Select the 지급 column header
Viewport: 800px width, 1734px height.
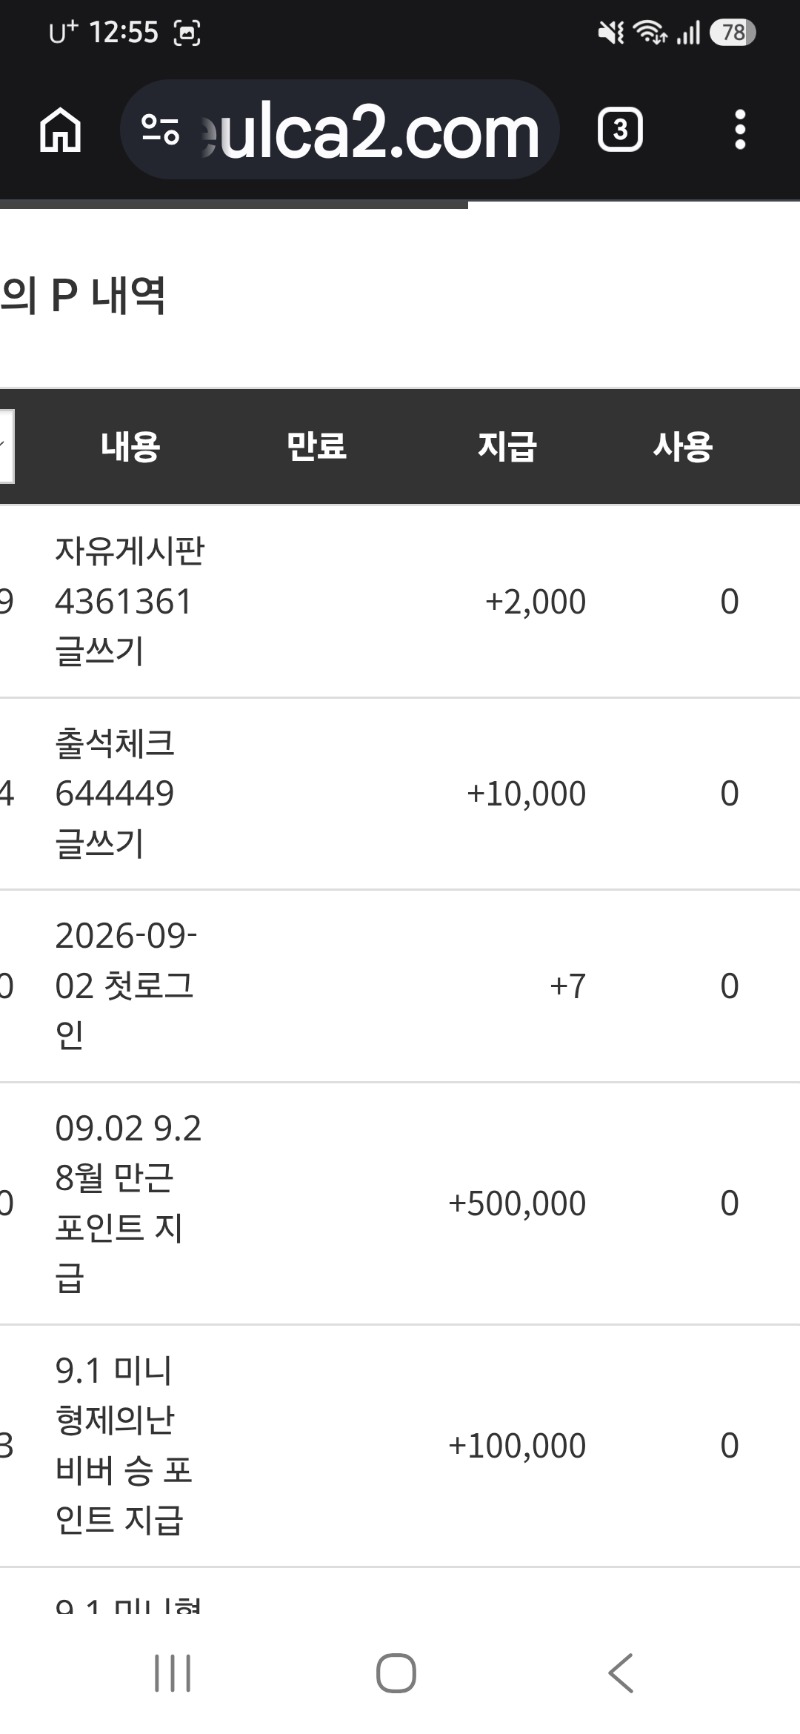[x=507, y=446]
